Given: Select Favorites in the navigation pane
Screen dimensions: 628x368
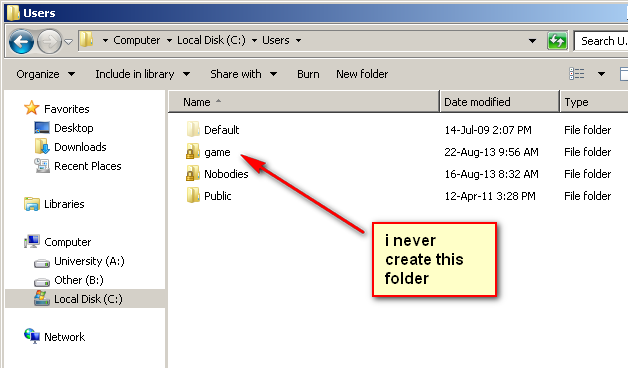Looking at the screenshot, I should coord(66,109).
